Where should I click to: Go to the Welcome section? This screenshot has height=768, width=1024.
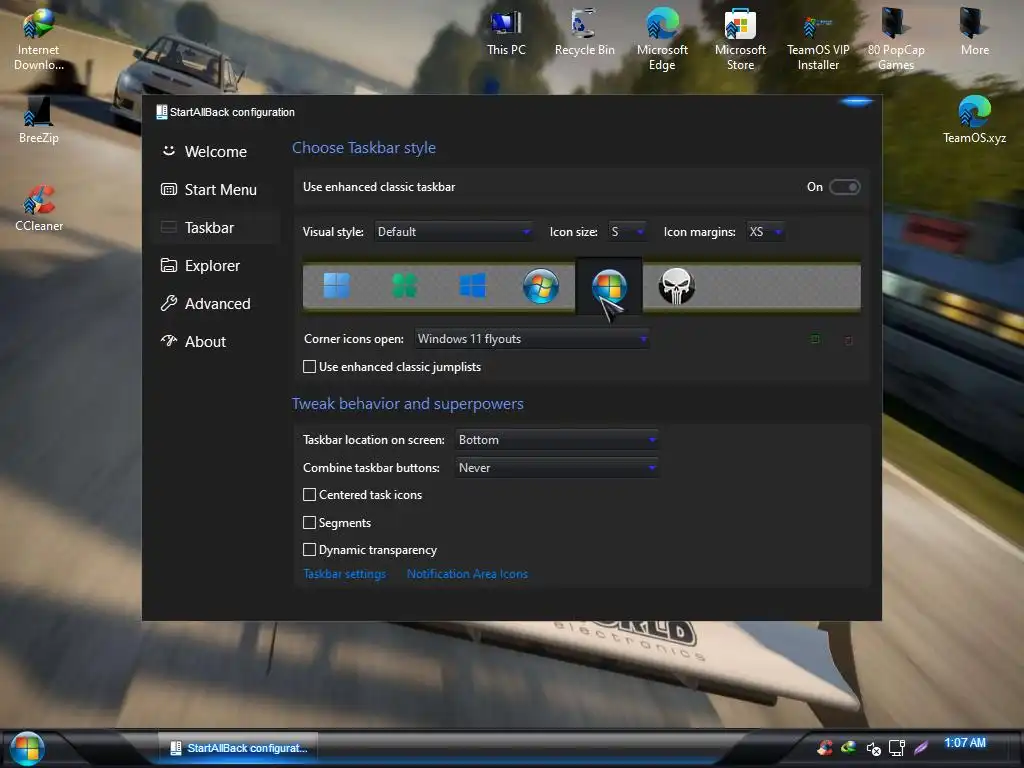click(x=216, y=152)
